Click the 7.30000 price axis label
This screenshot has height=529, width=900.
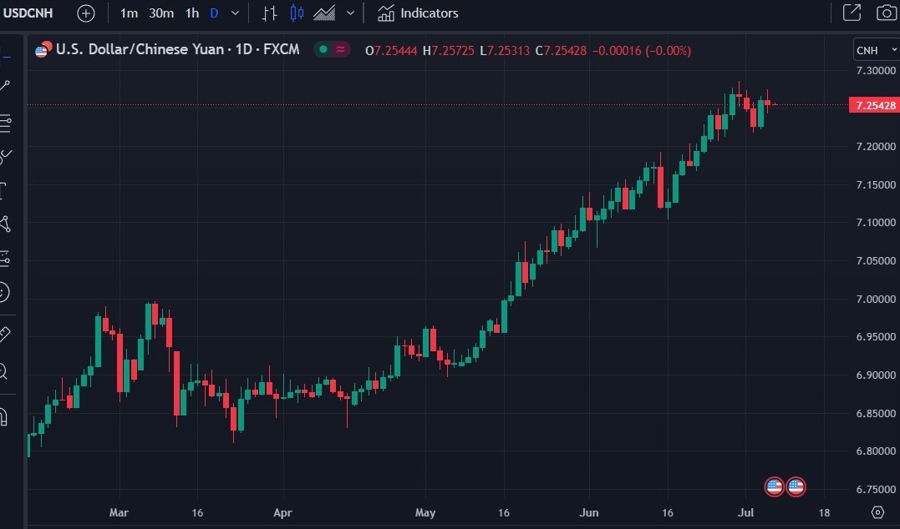[875, 71]
